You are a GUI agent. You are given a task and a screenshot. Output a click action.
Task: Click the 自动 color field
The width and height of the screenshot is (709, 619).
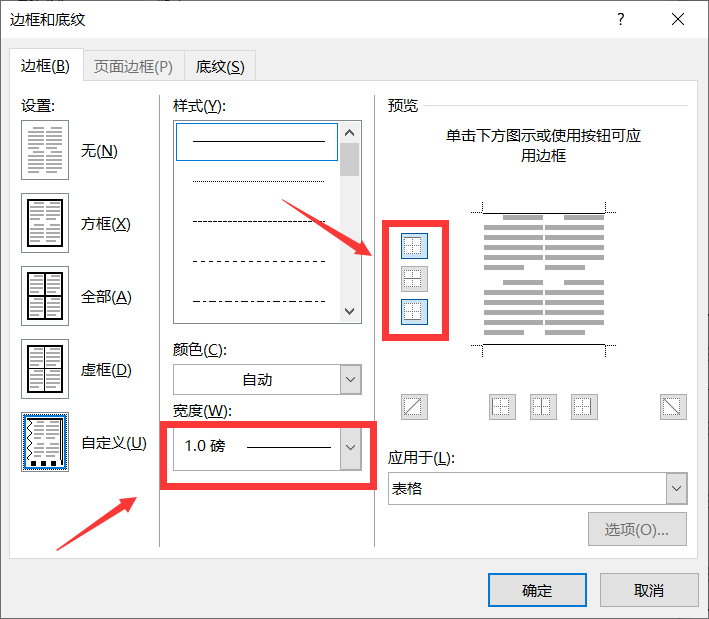[x=257, y=379]
